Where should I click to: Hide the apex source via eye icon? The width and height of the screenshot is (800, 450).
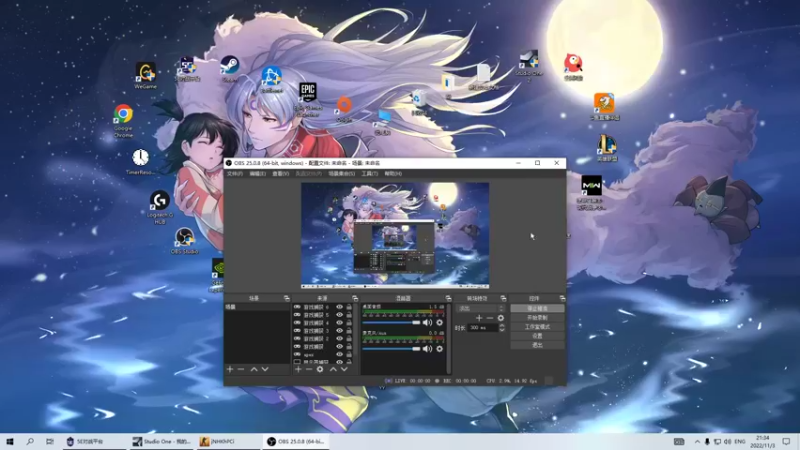(x=339, y=354)
